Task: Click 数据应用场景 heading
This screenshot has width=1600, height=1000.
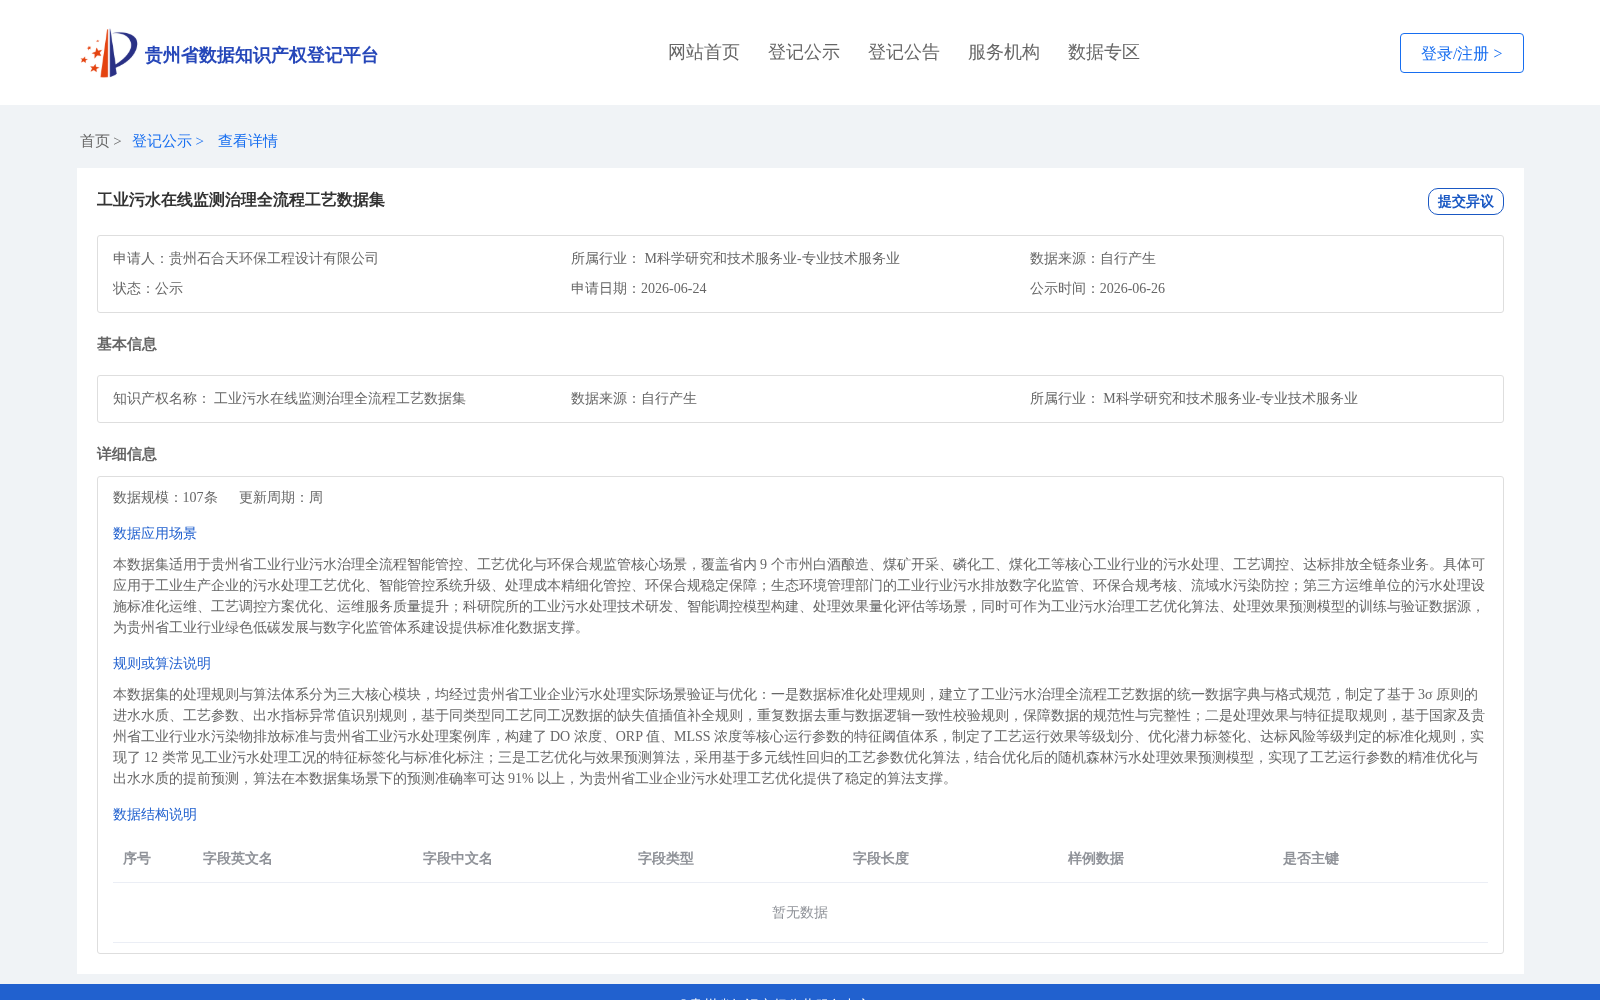Action: click(155, 533)
